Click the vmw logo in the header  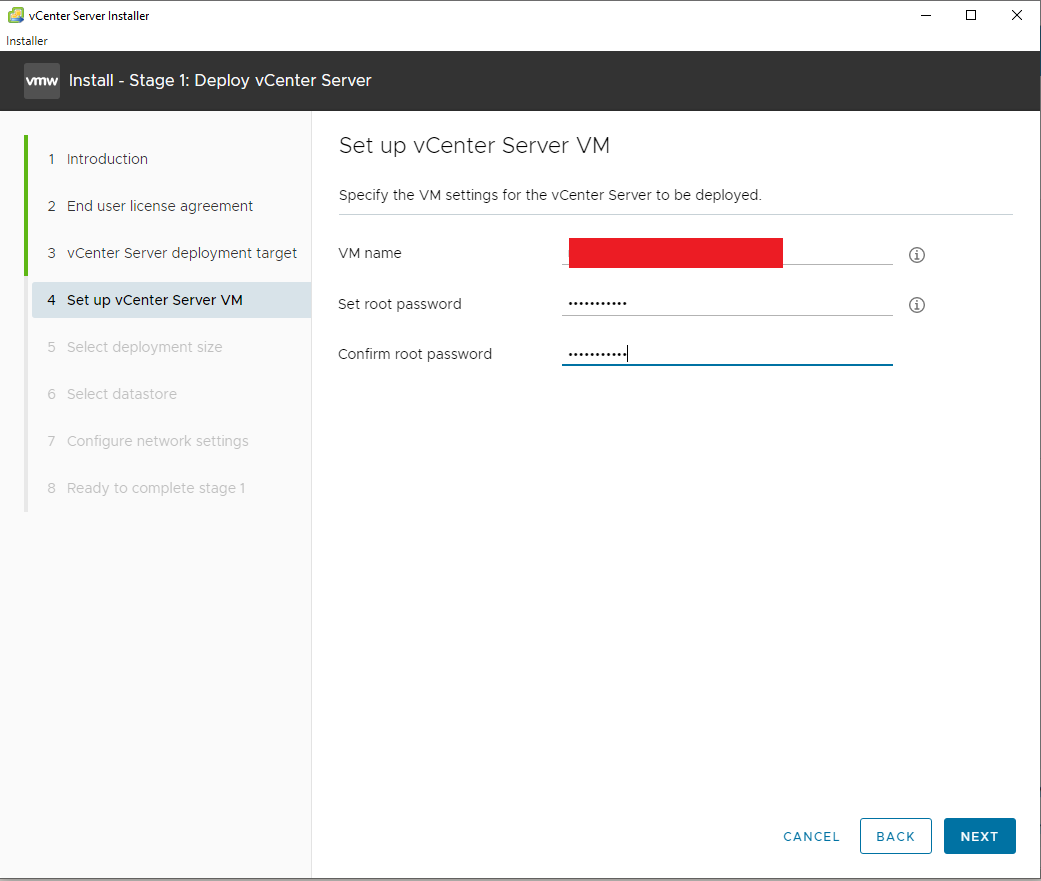point(42,81)
